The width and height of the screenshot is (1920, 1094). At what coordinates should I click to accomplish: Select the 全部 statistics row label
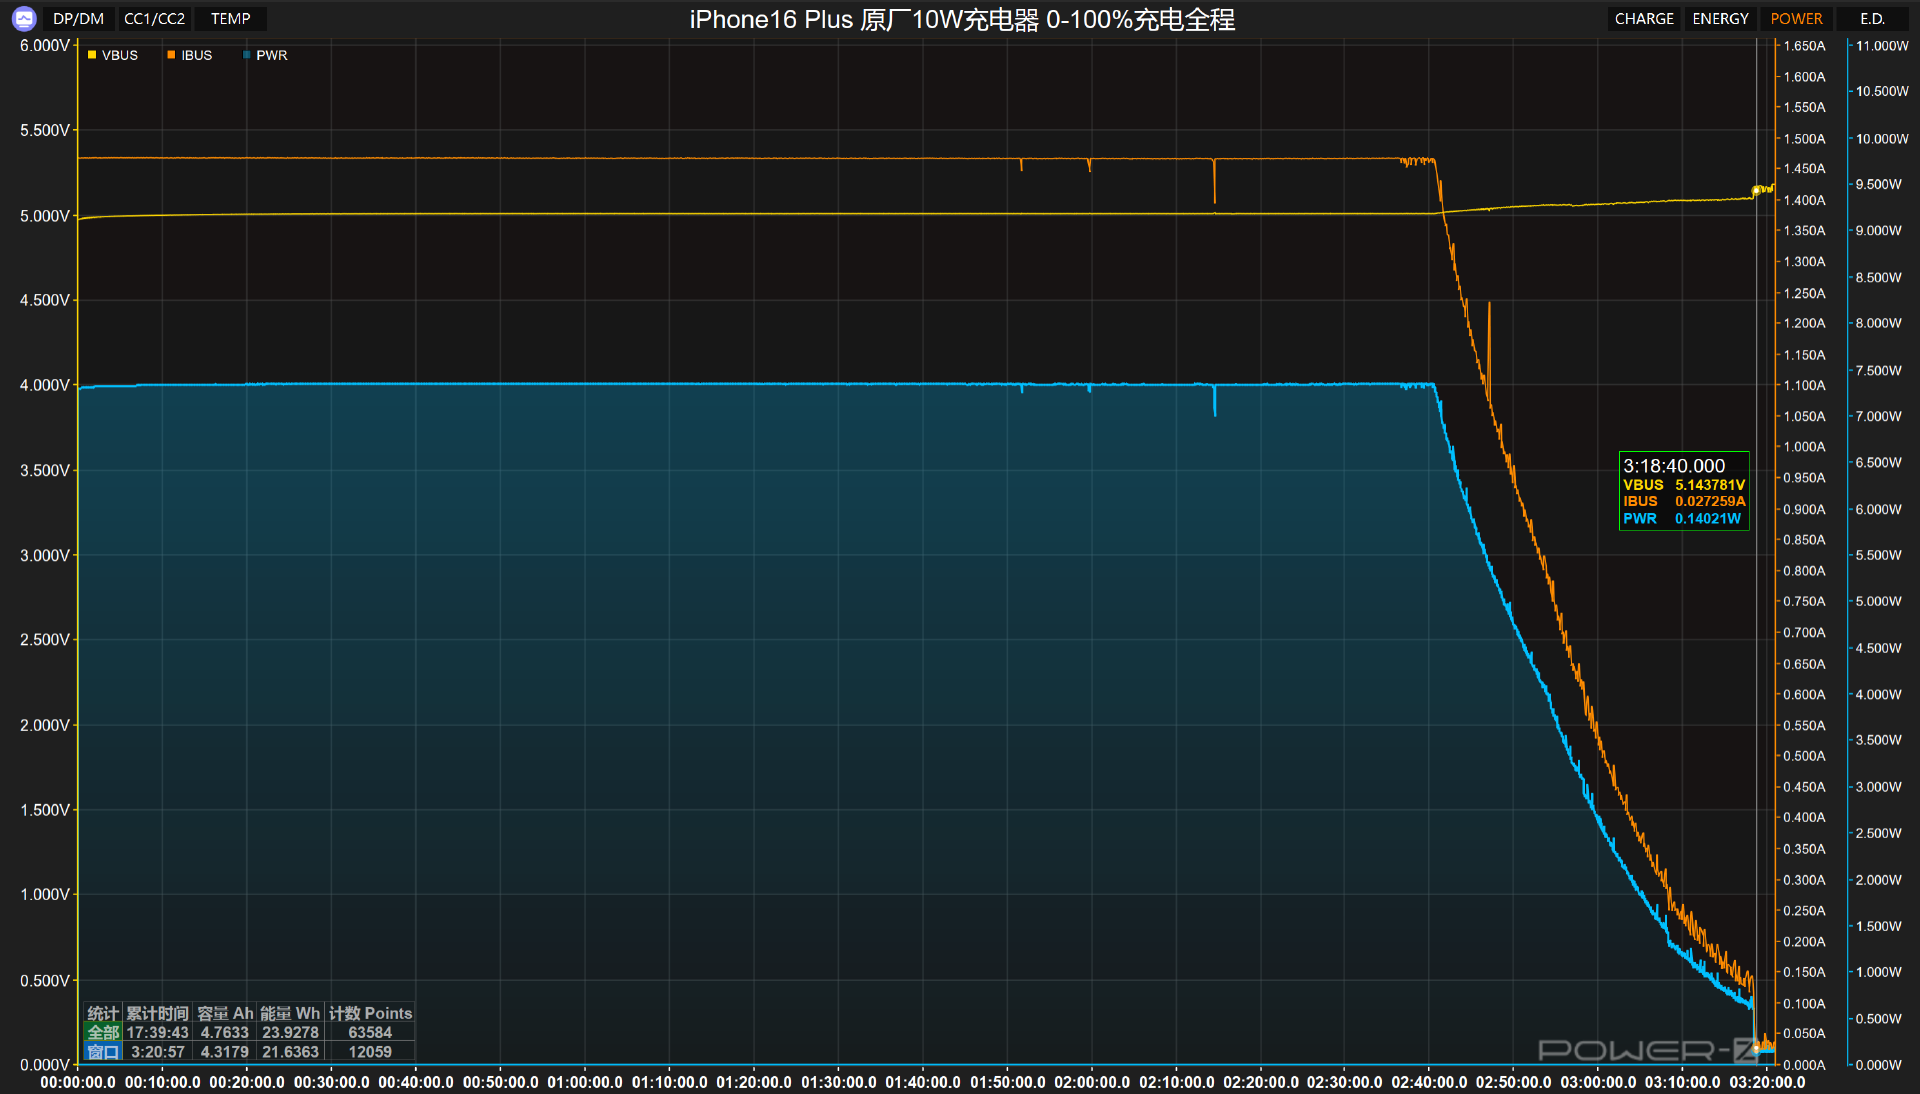(103, 1032)
